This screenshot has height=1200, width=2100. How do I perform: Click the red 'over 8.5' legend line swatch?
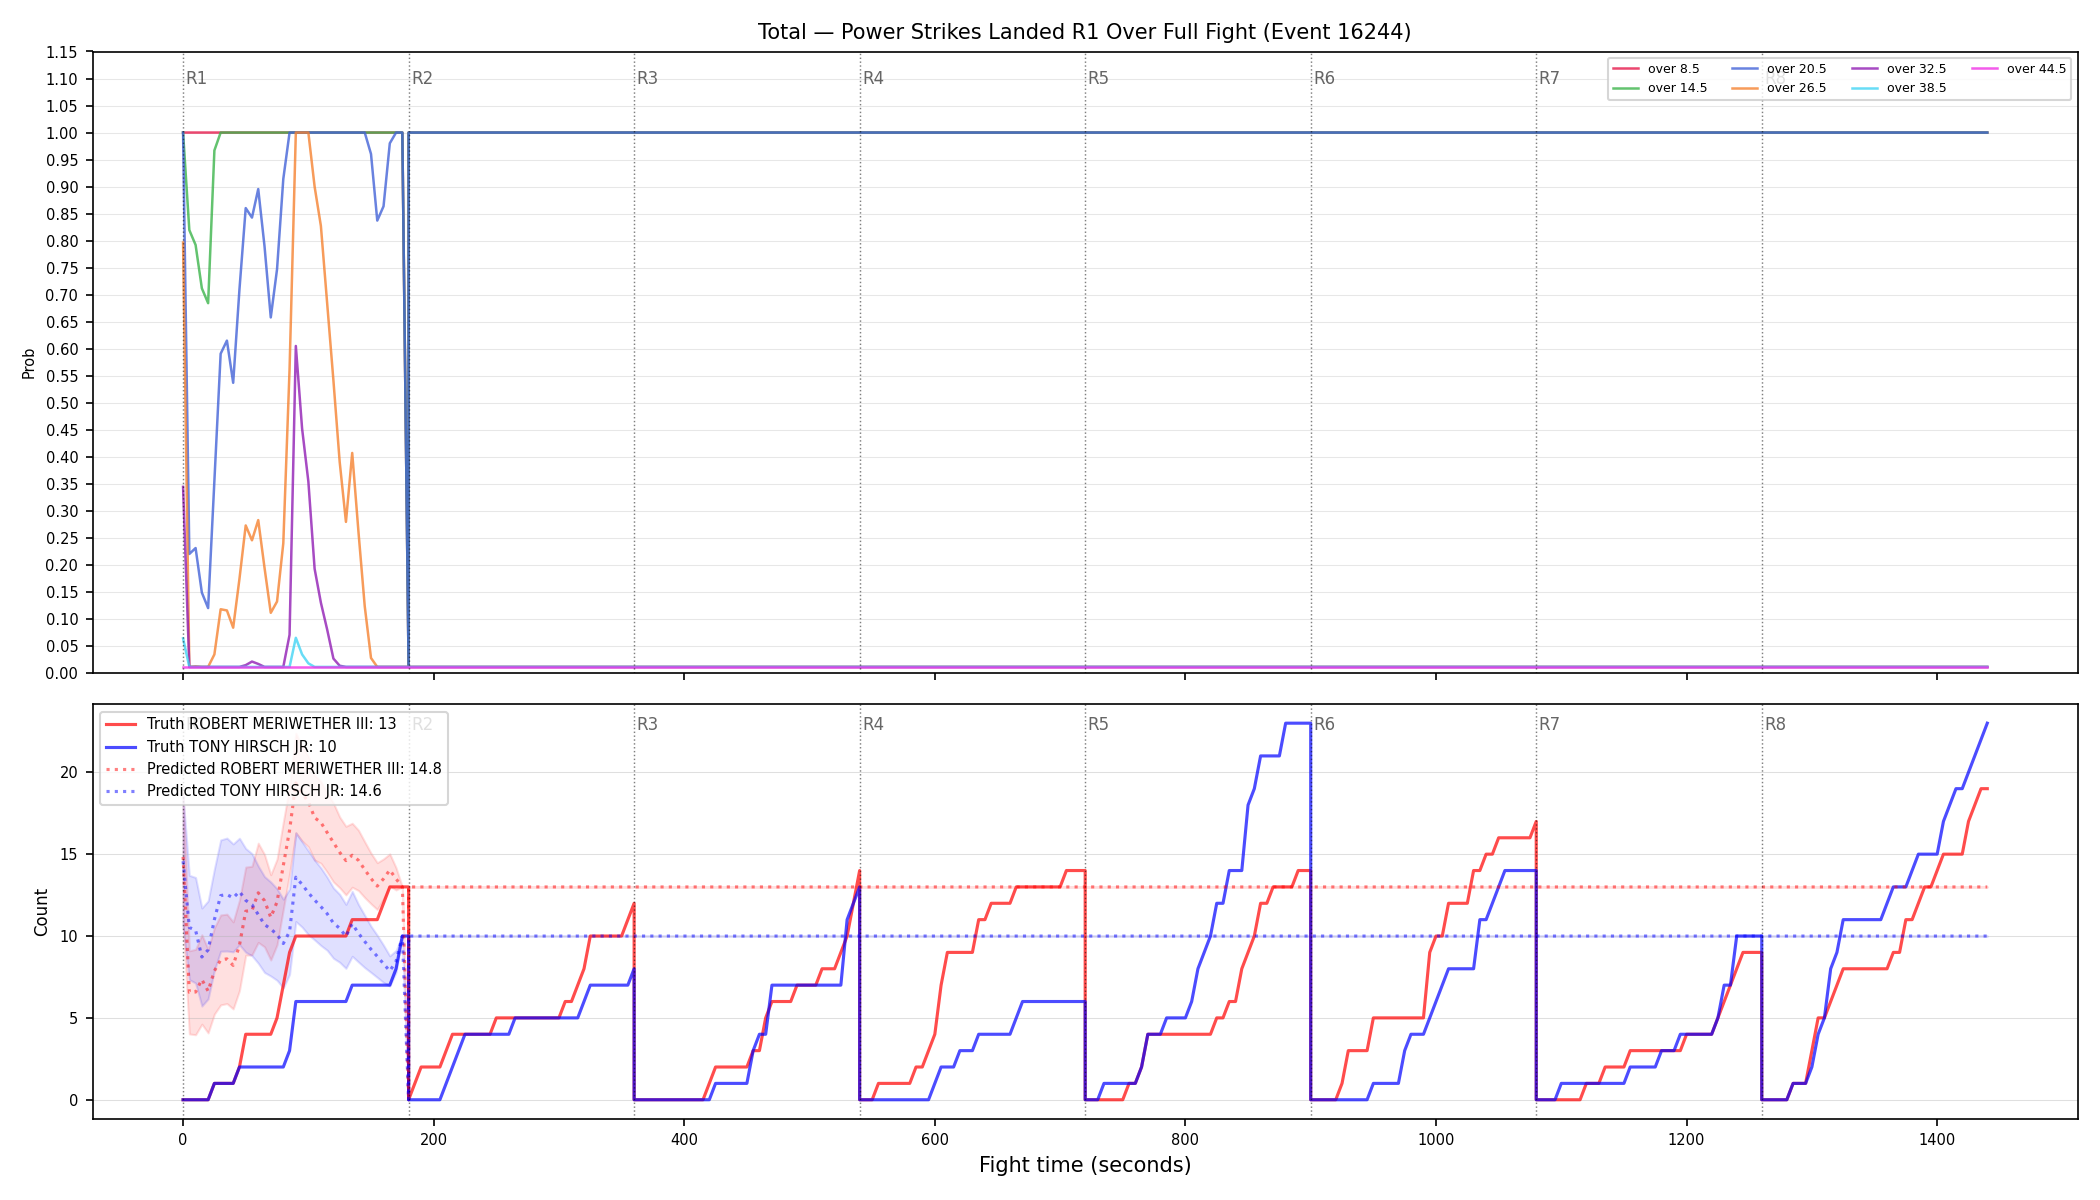(x=1627, y=69)
